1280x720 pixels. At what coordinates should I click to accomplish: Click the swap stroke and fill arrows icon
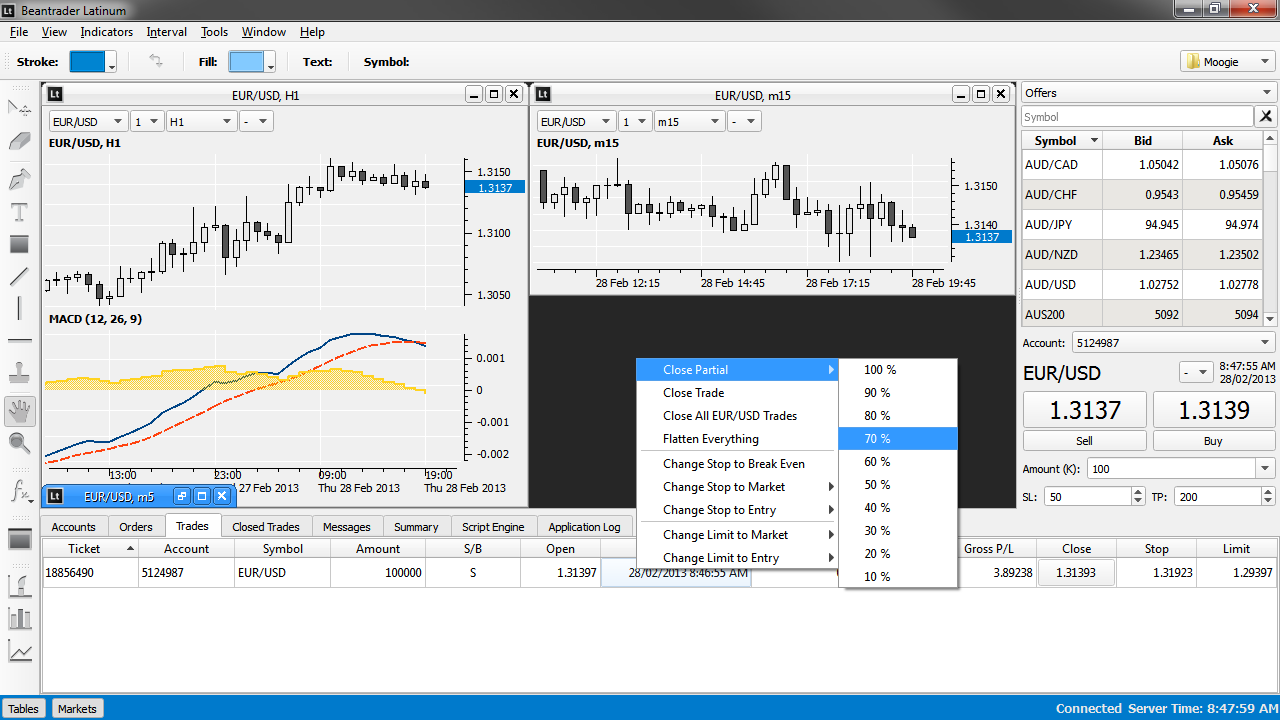pos(156,61)
